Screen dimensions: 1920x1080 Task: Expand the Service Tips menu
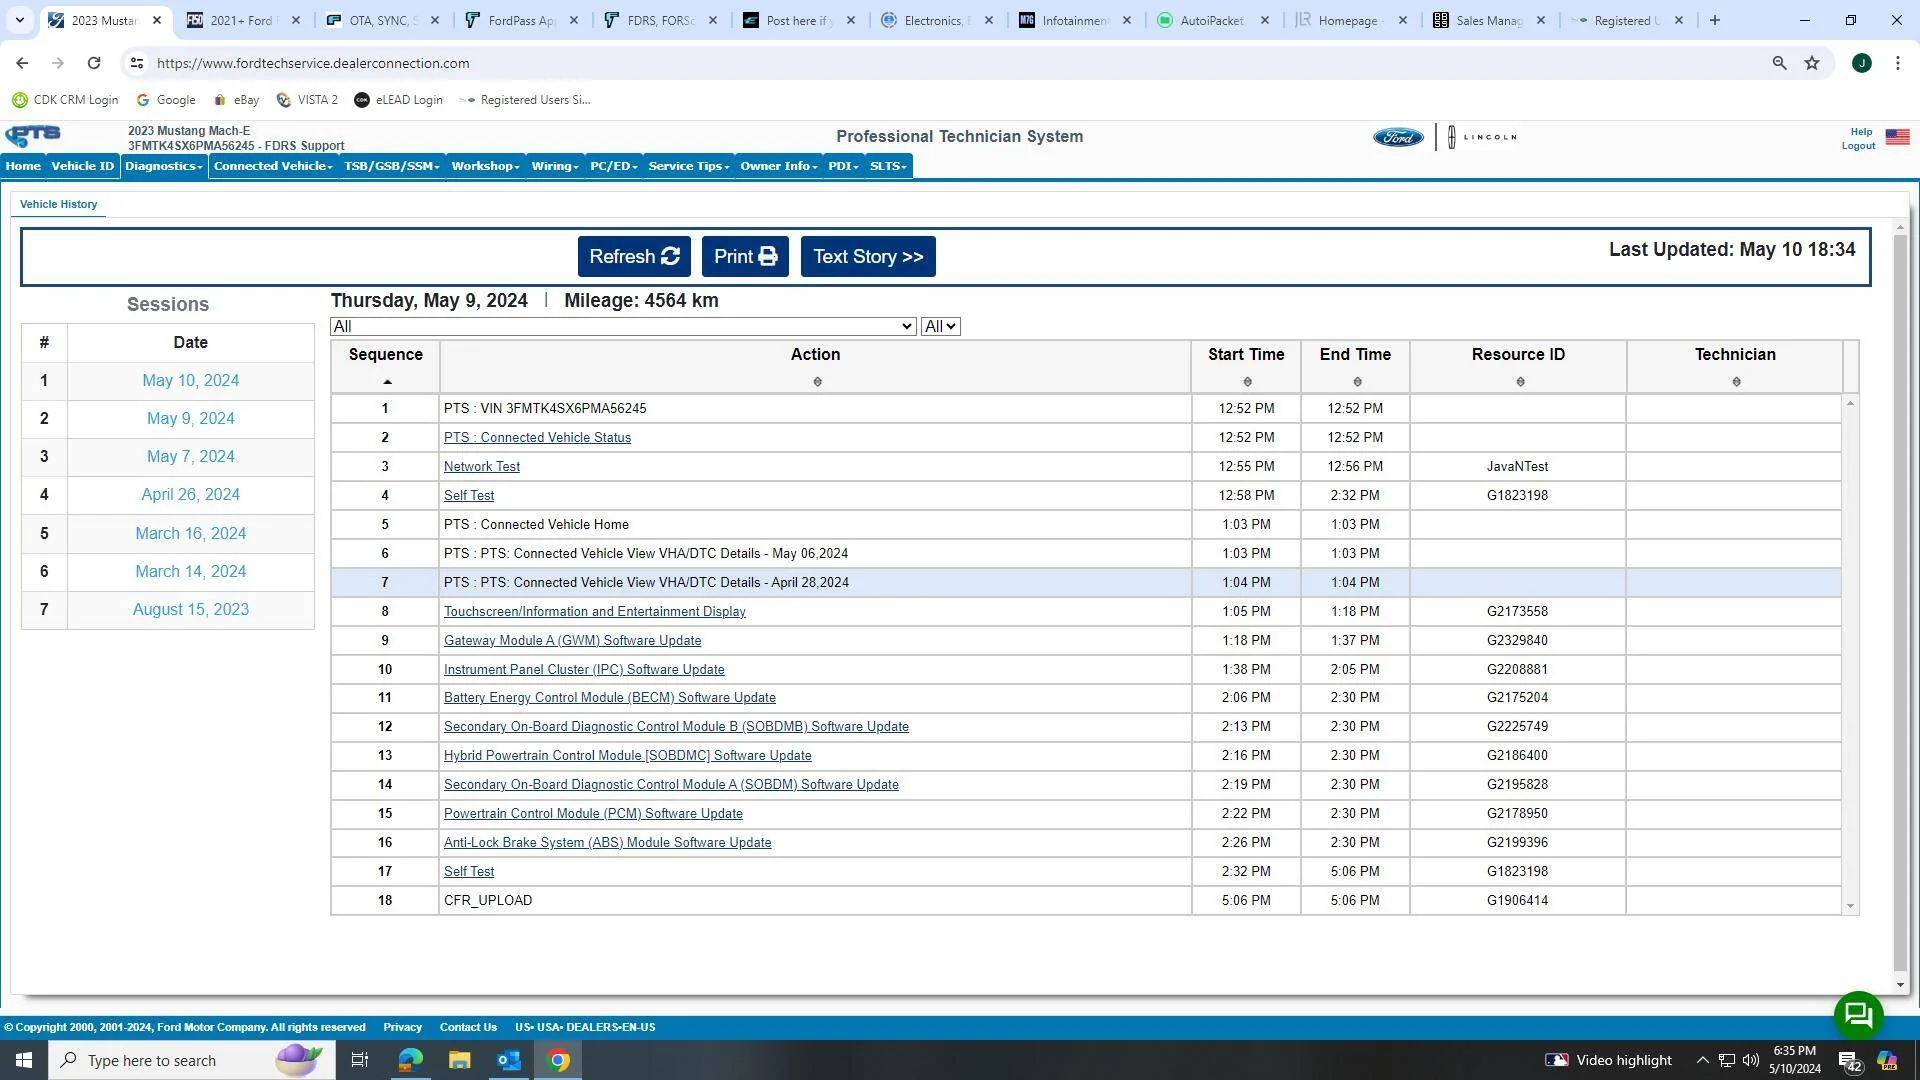(x=689, y=166)
